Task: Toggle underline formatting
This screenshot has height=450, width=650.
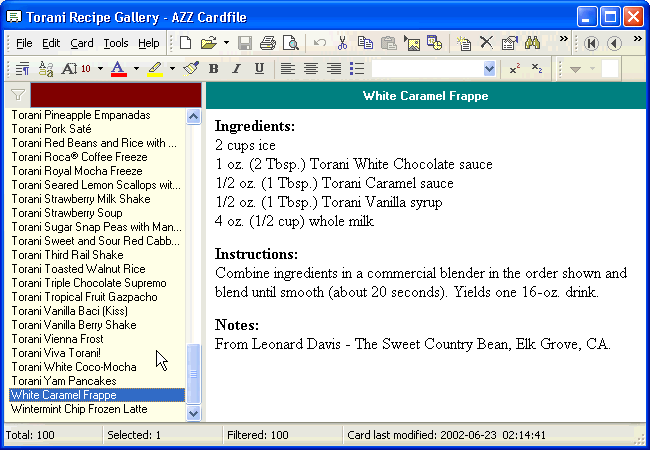Action: [260, 68]
